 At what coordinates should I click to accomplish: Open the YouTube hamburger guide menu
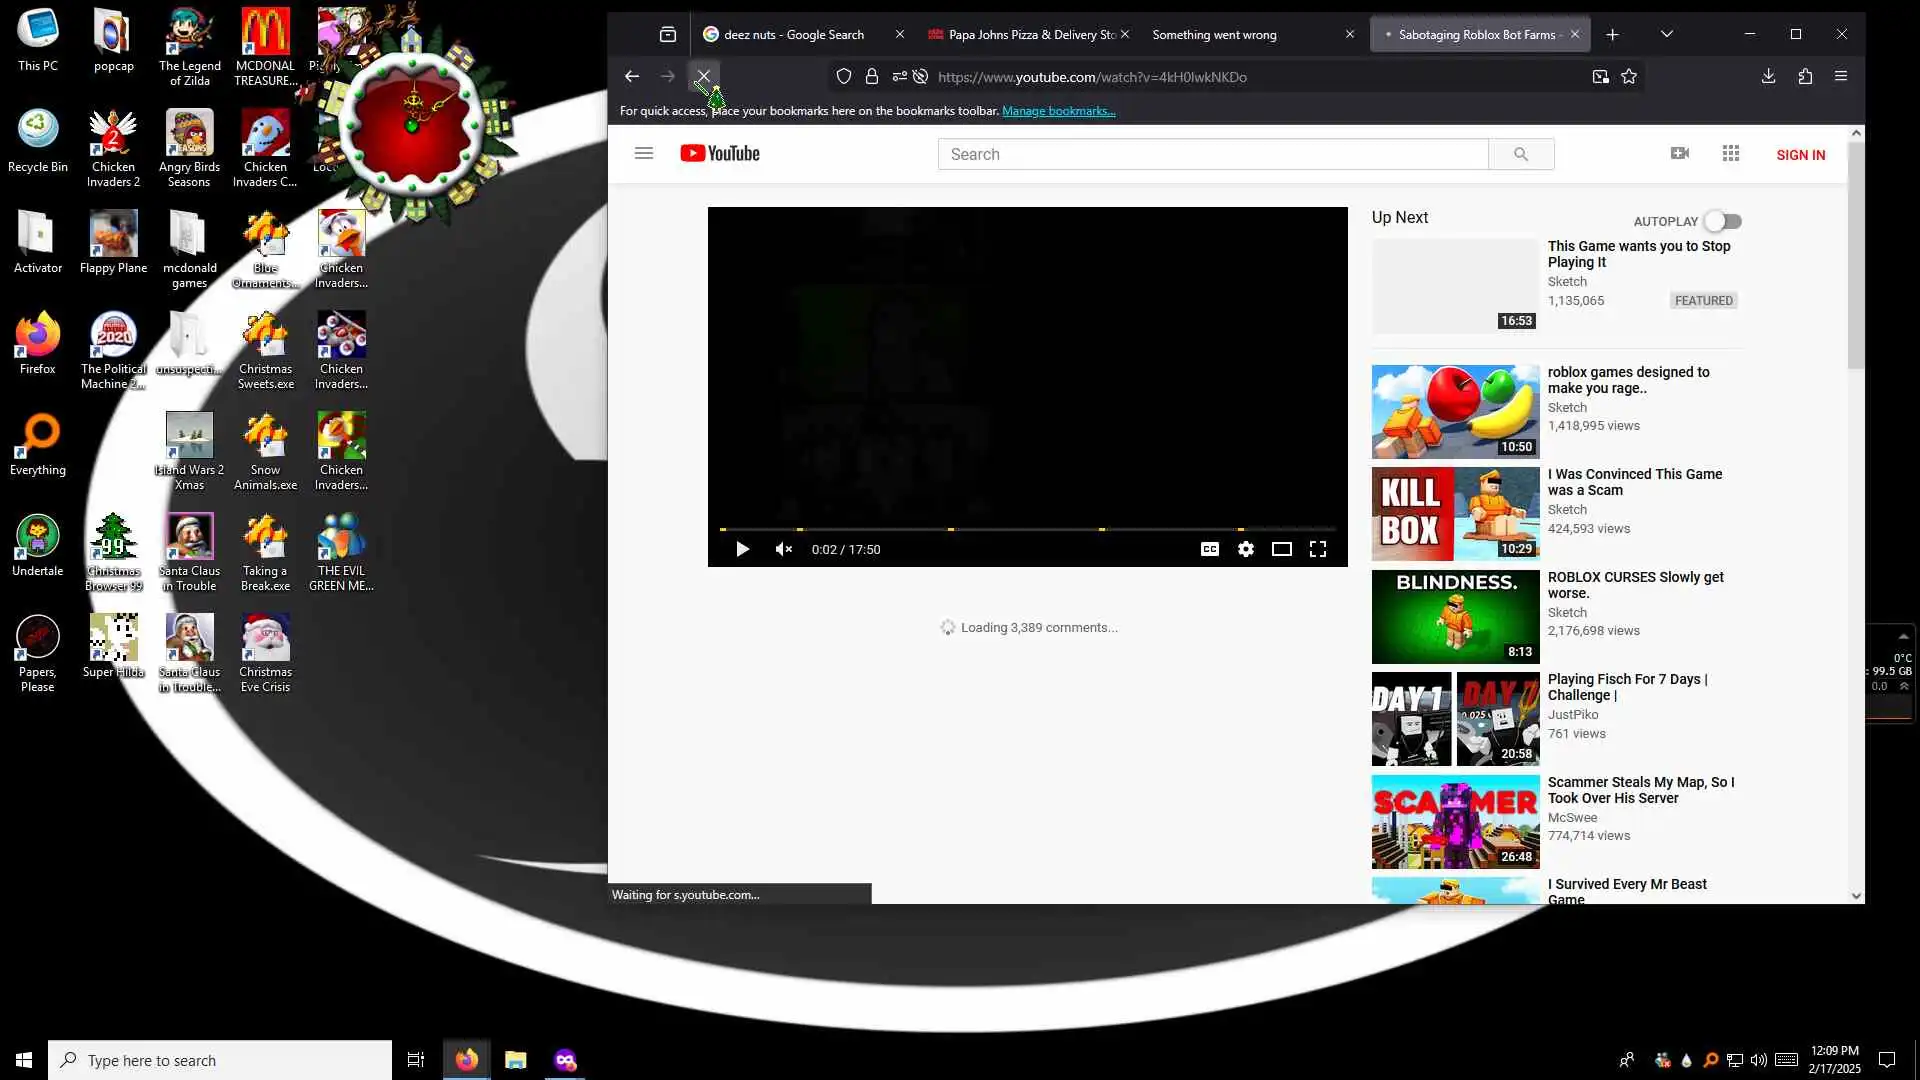click(643, 154)
